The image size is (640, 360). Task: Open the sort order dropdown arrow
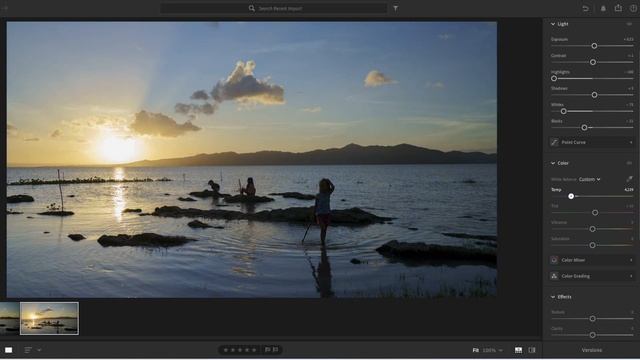click(39, 350)
